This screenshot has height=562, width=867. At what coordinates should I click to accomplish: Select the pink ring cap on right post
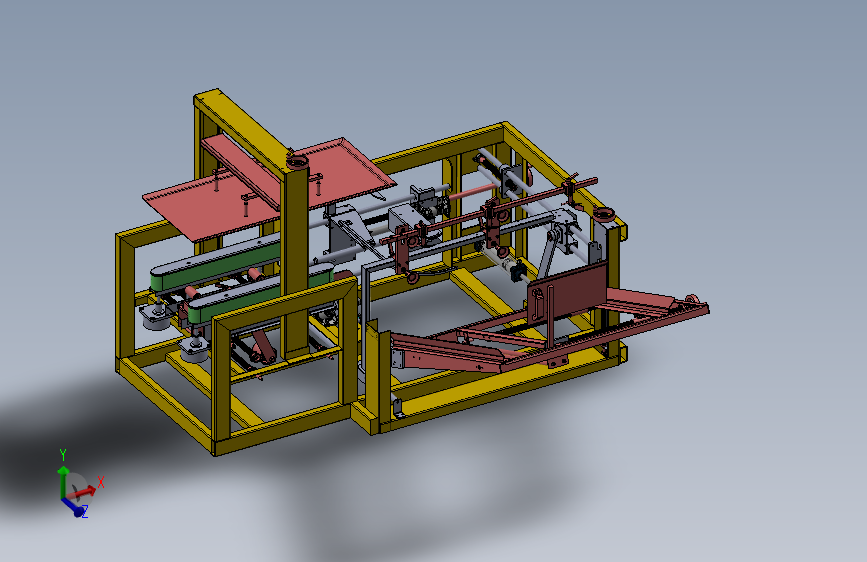[604, 215]
